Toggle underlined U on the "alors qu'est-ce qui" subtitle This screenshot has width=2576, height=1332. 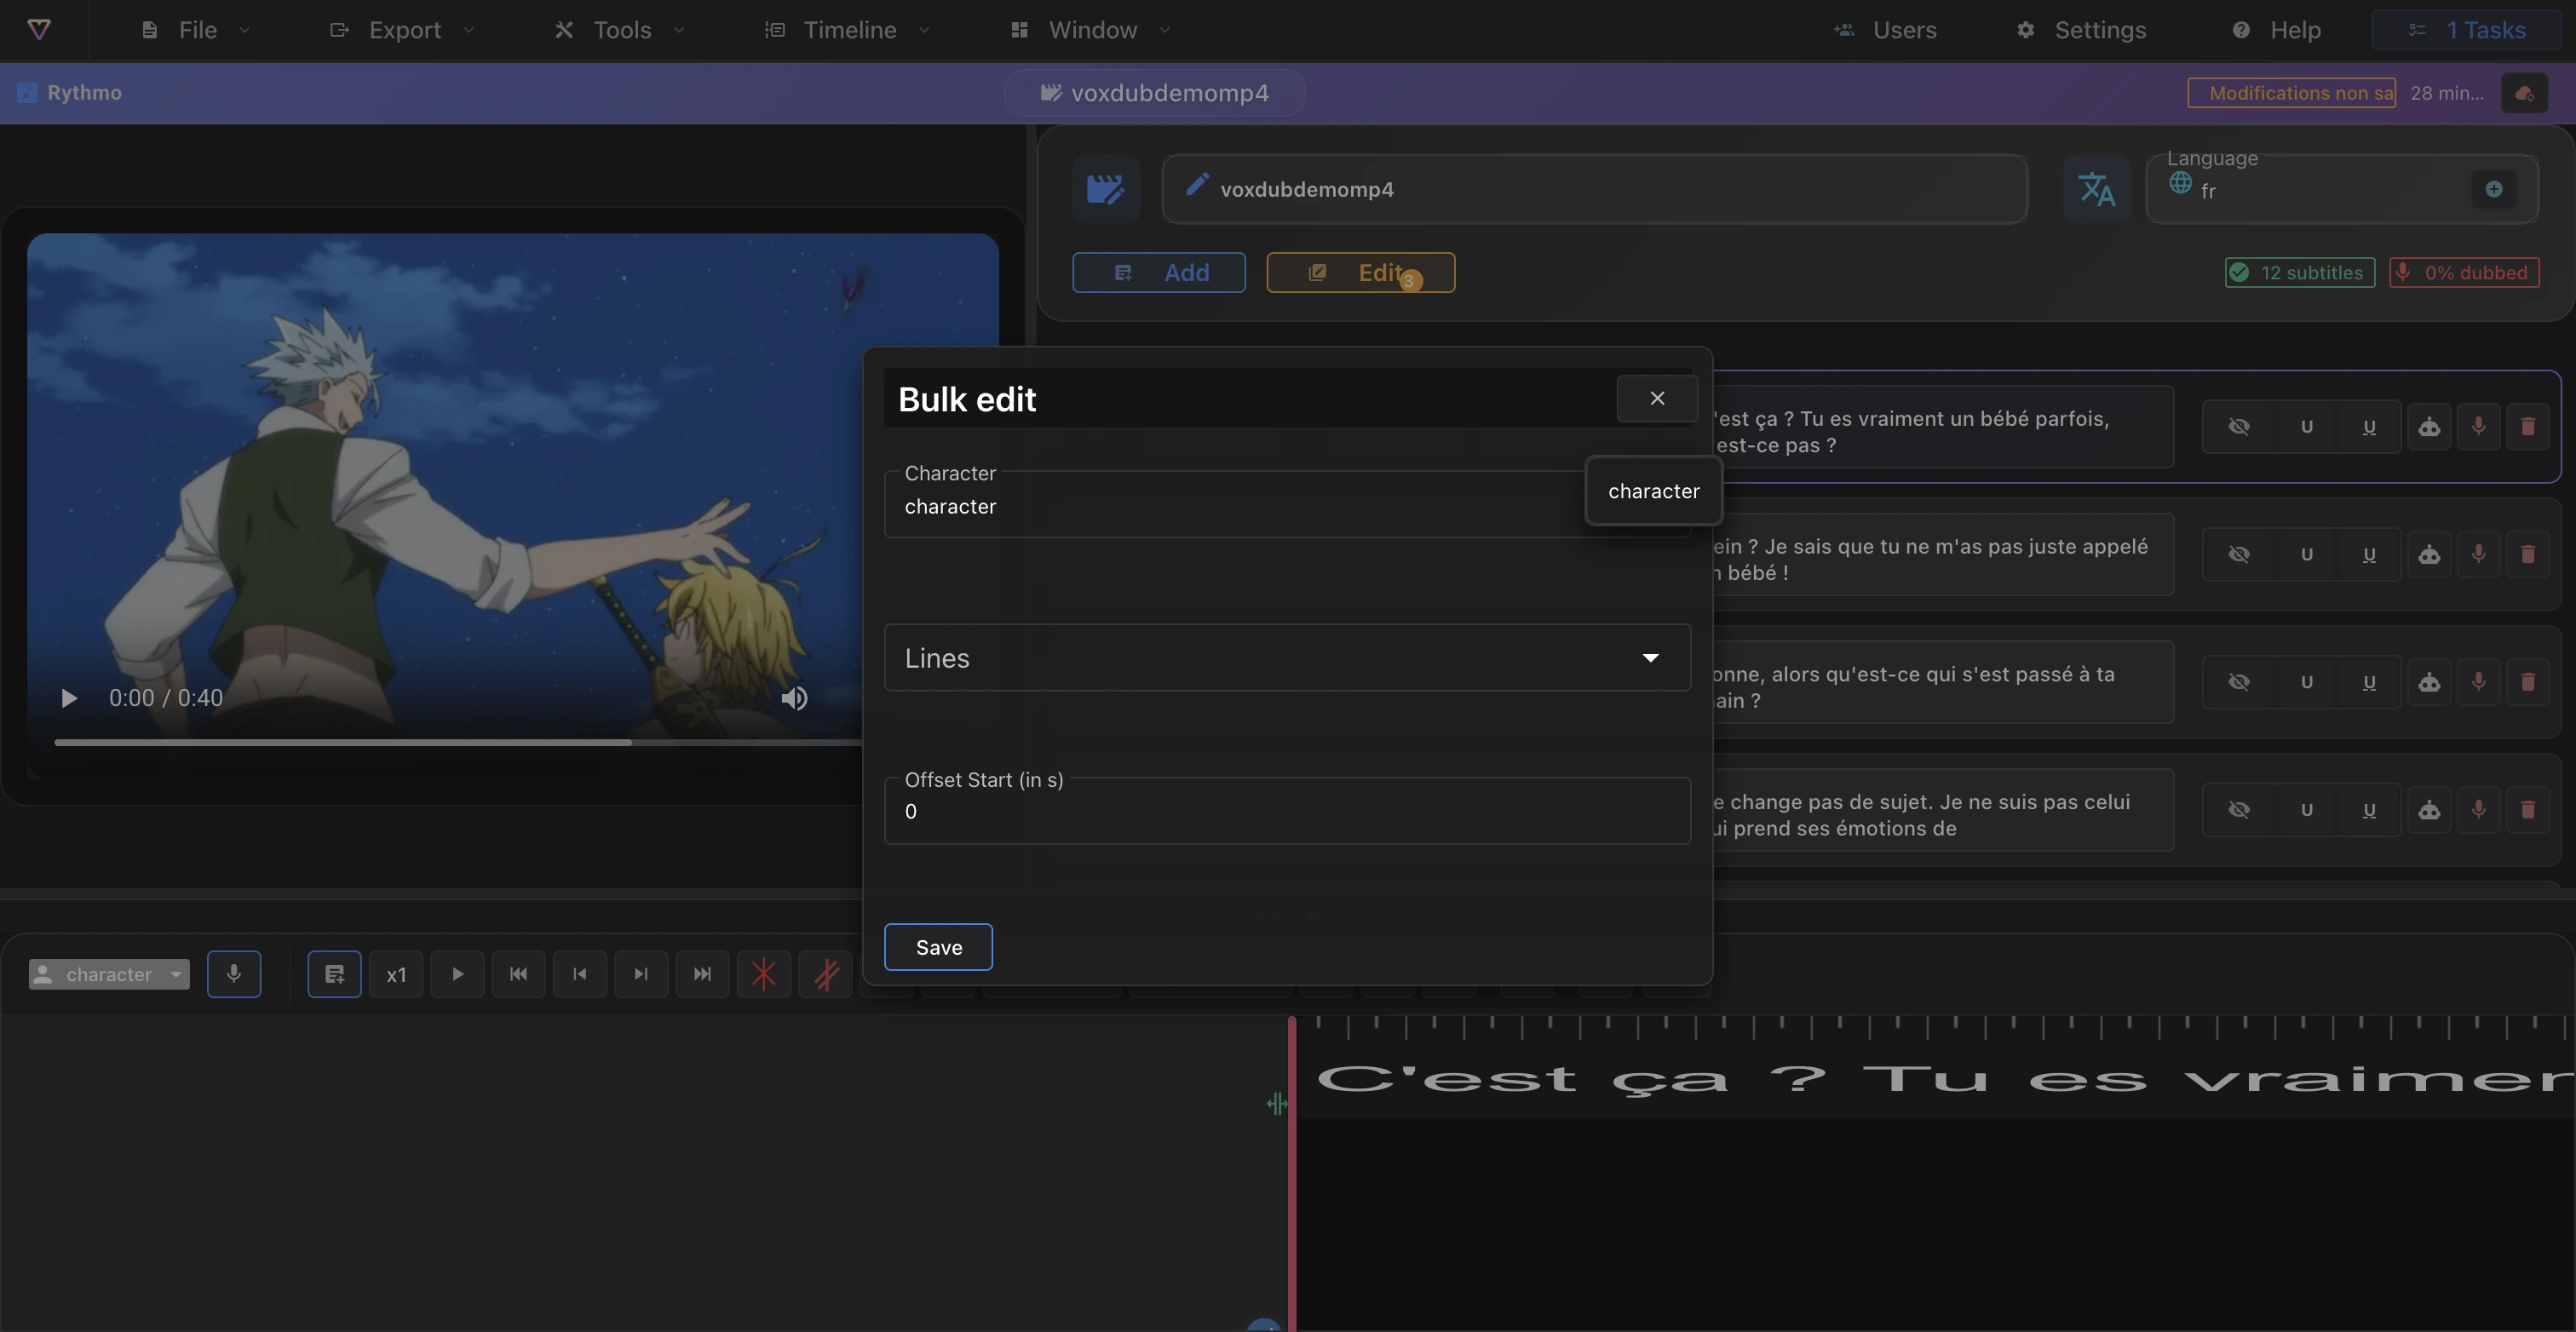2369,682
